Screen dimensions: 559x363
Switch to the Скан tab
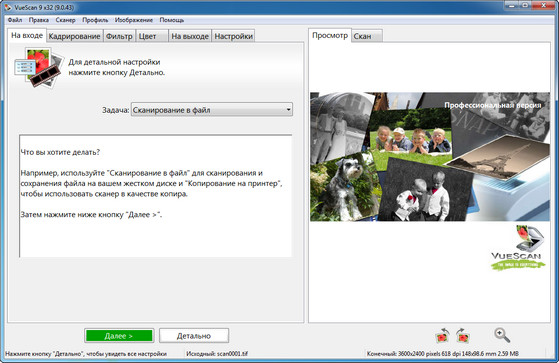(367, 36)
